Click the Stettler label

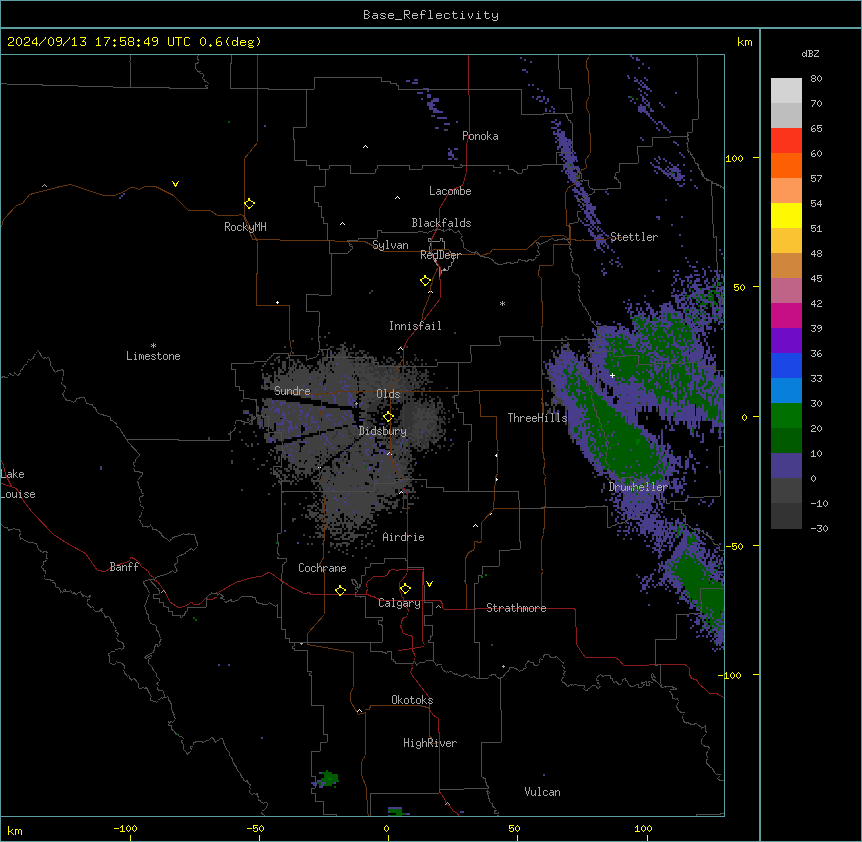click(x=633, y=237)
